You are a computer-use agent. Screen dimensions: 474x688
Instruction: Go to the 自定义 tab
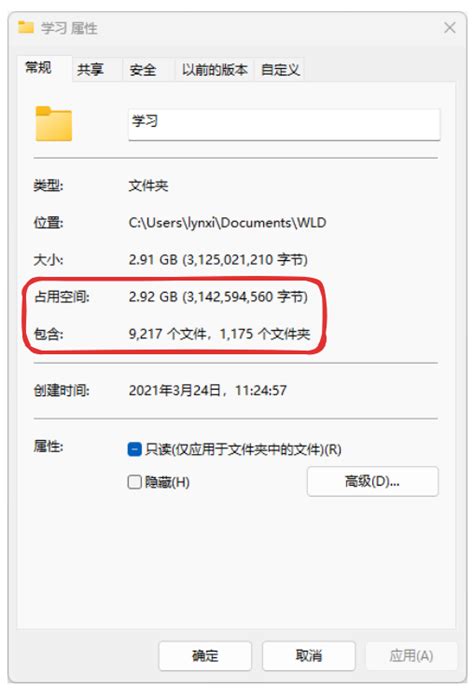[280, 70]
